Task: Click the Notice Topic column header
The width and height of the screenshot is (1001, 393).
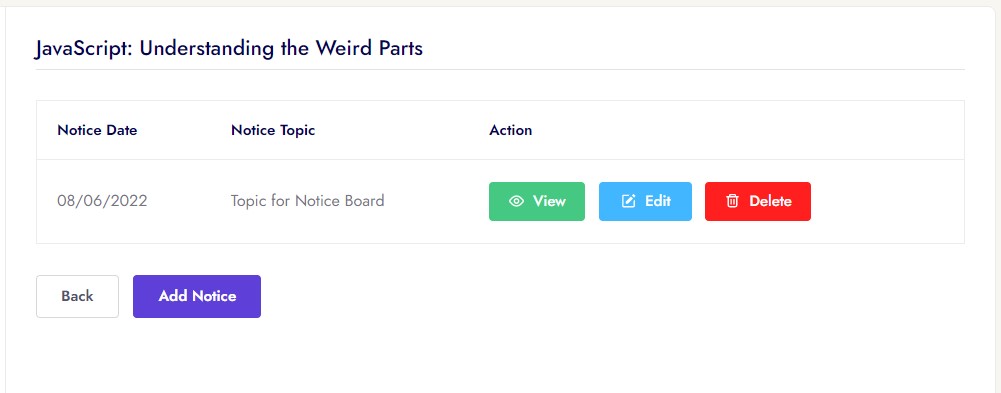Action: pos(273,130)
